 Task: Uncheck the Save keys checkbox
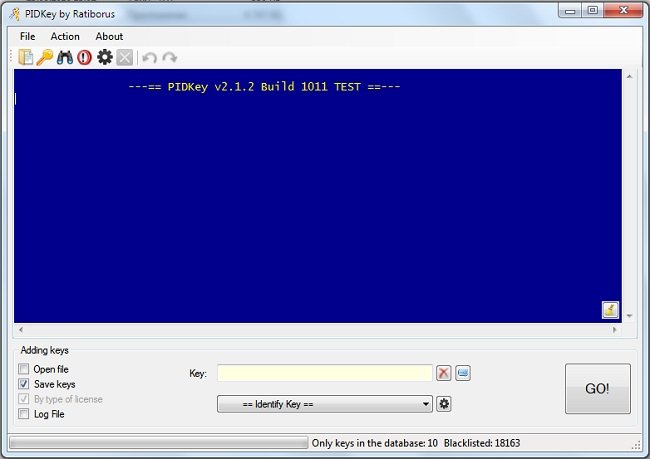(x=24, y=384)
